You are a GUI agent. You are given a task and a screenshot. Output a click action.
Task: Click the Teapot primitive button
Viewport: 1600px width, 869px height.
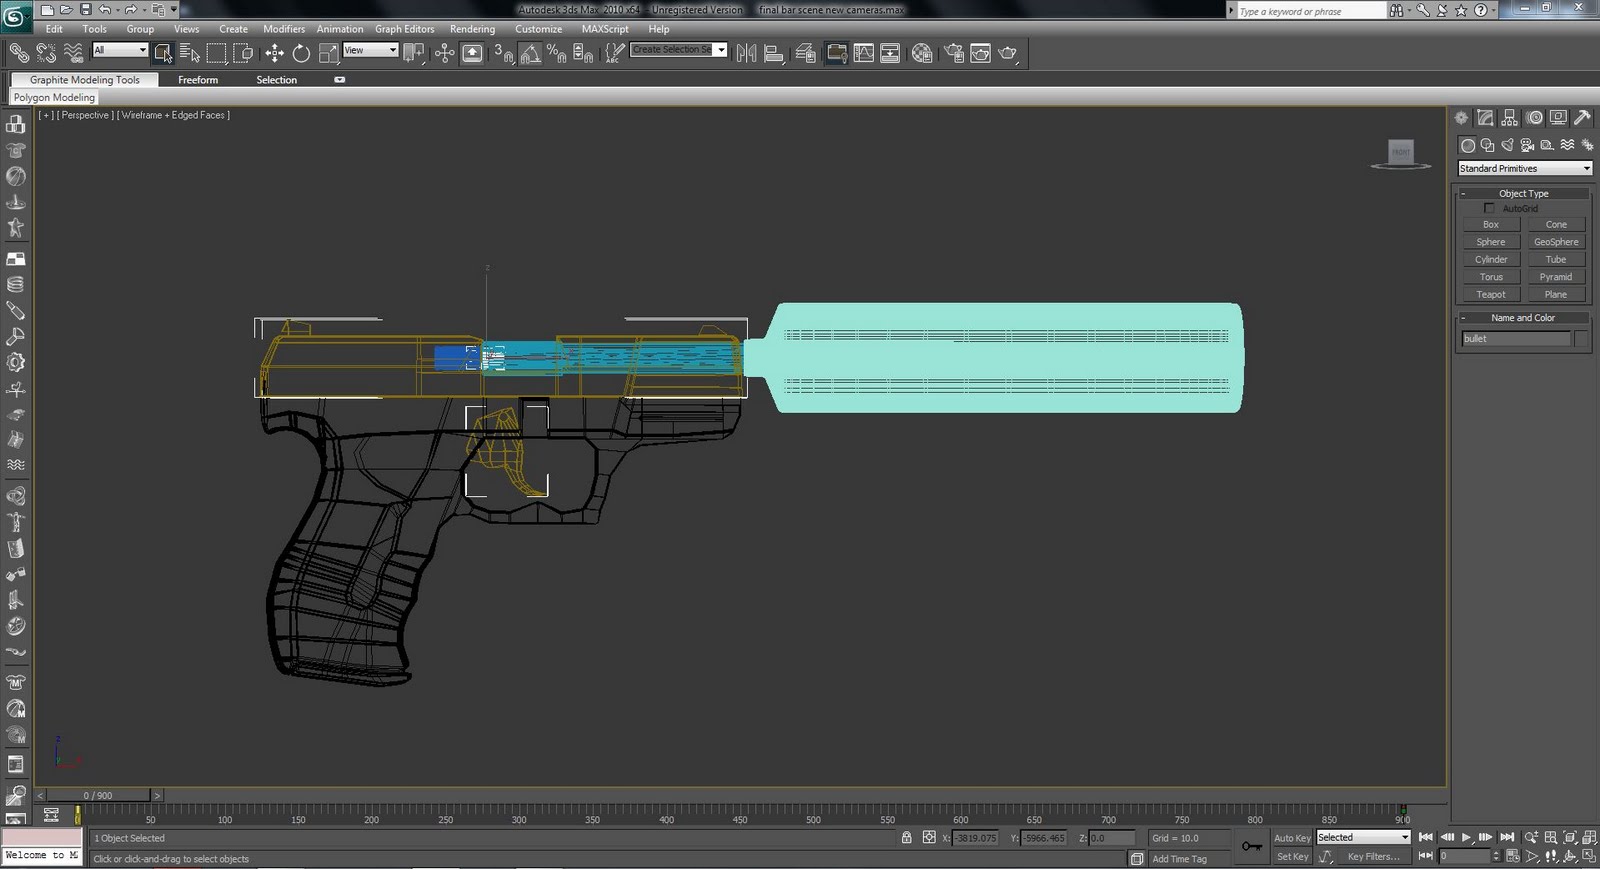tap(1491, 294)
